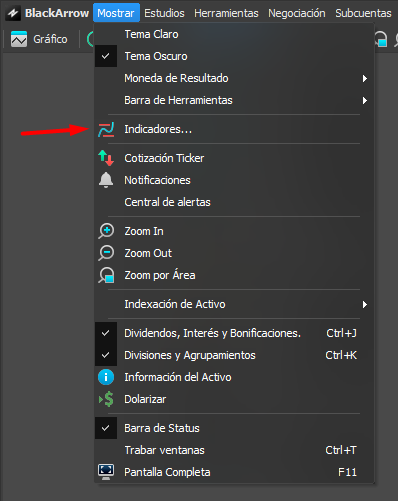Image resolution: width=398 pixels, height=501 pixels.
Task: Click the Ctrl+J shortcut text
Action: pos(342,333)
